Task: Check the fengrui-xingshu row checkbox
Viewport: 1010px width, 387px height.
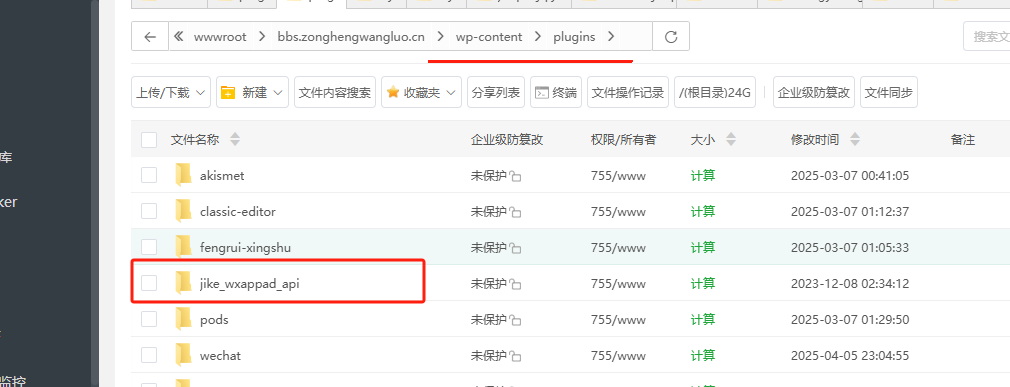Action: (x=149, y=247)
